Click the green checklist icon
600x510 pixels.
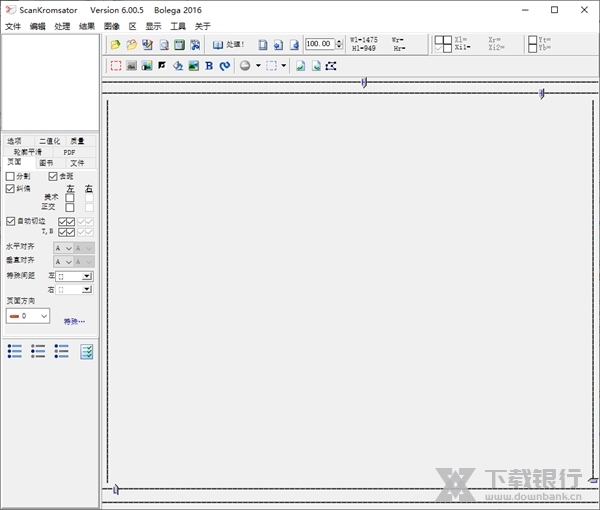[87, 352]
